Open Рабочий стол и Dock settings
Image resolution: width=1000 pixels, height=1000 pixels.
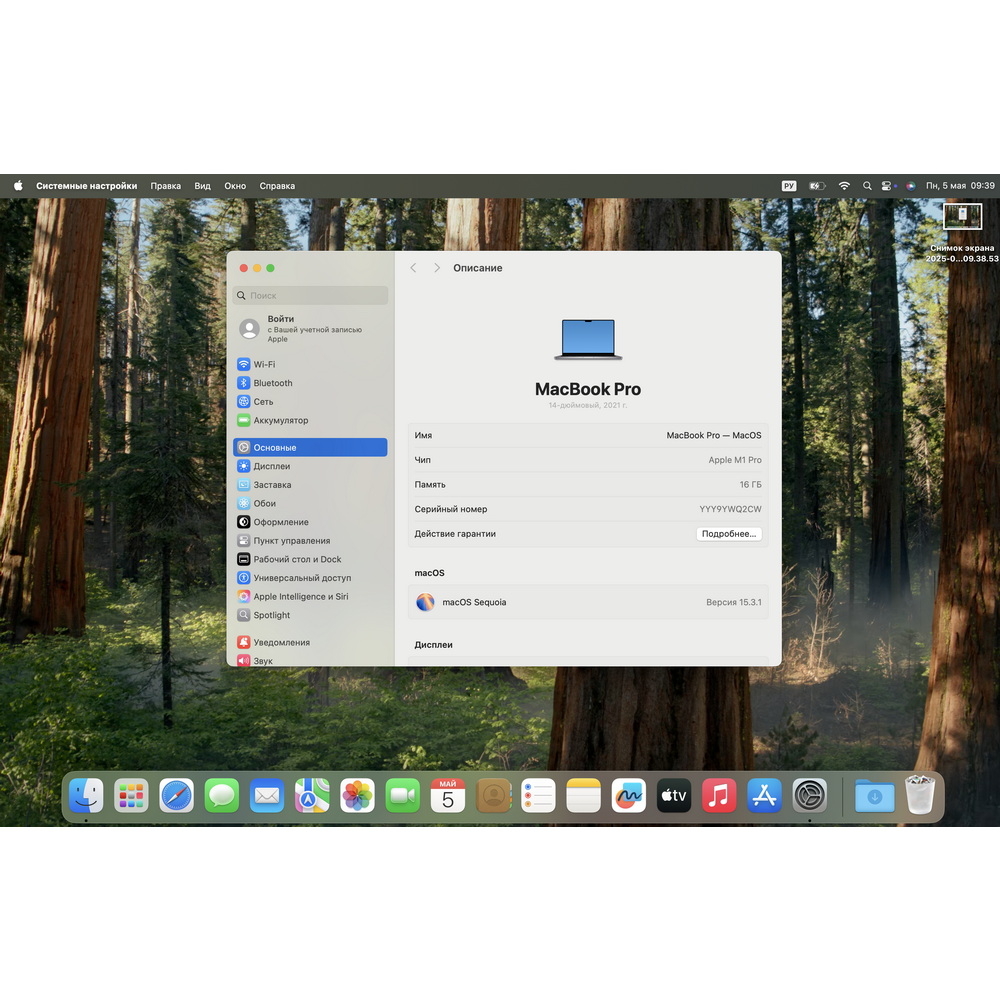click(311, 559)
